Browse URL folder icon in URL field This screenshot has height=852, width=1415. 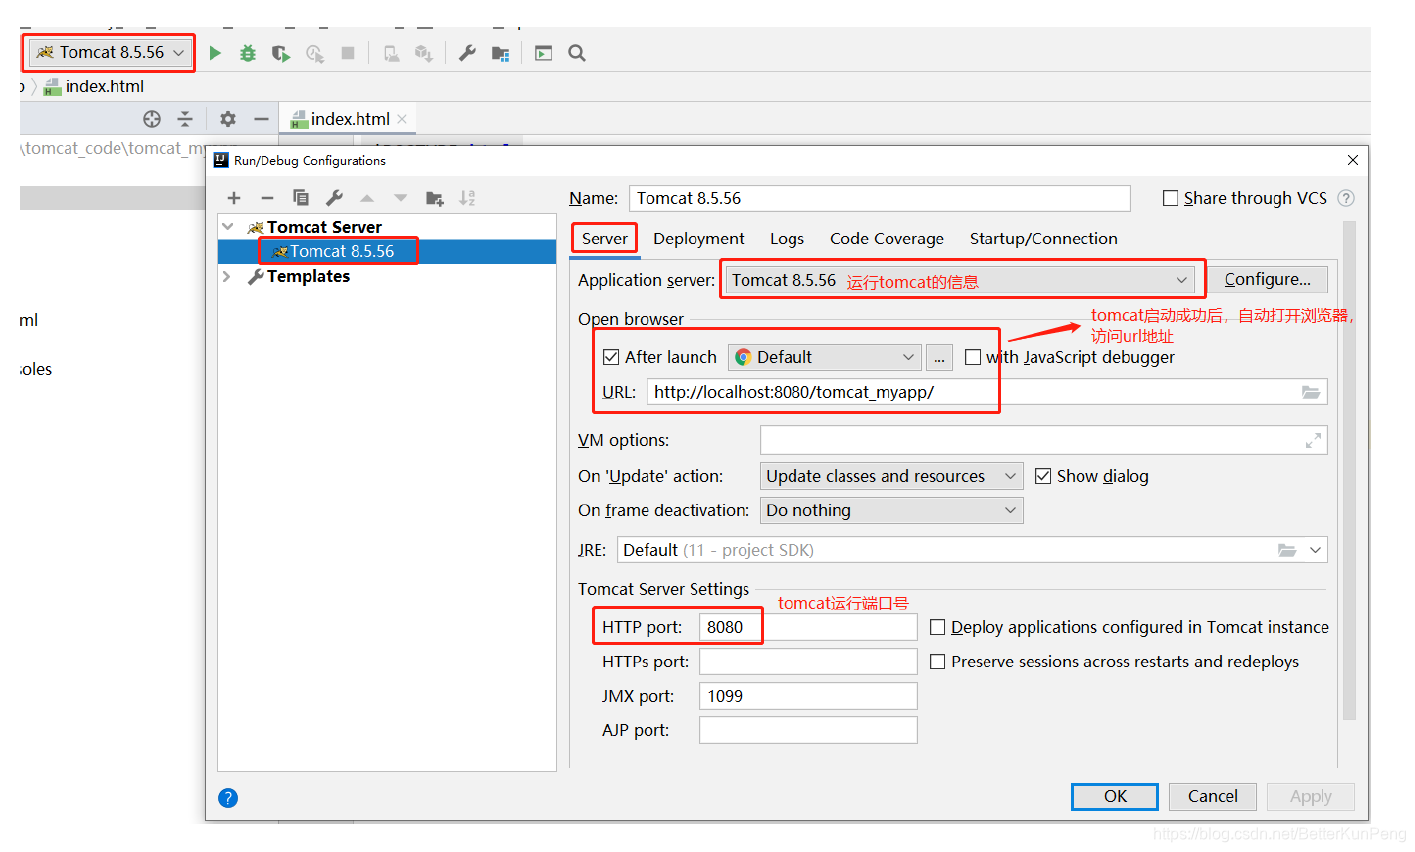click(x=1311, y=392)
